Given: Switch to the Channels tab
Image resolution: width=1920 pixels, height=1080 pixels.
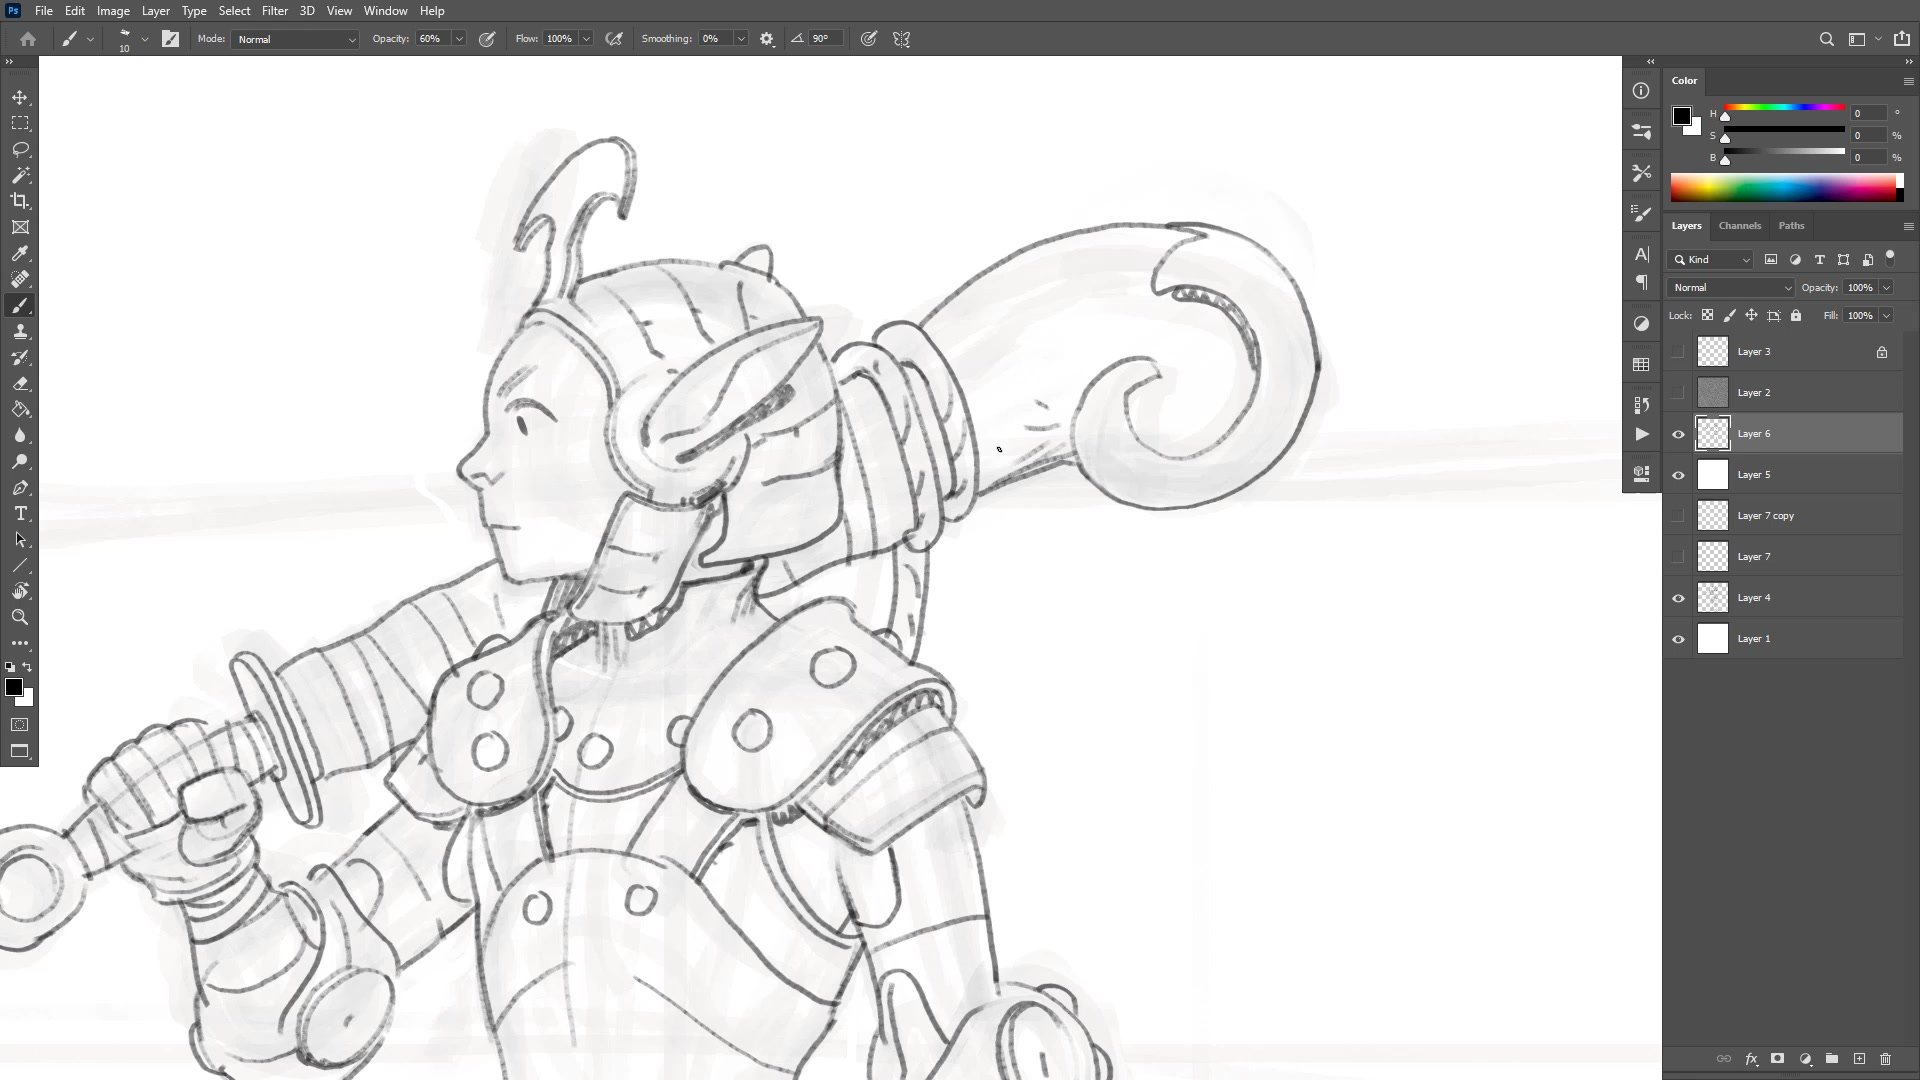Looking at the screenshot, I should point(1739,226).
